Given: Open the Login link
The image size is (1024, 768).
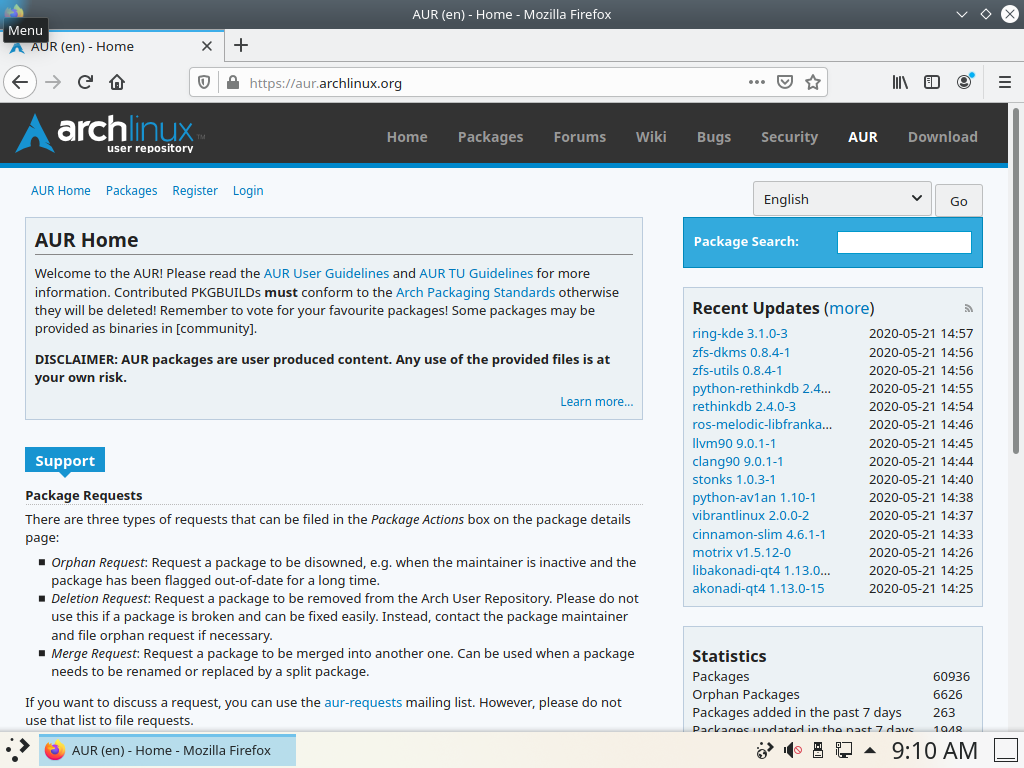Looking at the screenshot, I should pos(248,191).
